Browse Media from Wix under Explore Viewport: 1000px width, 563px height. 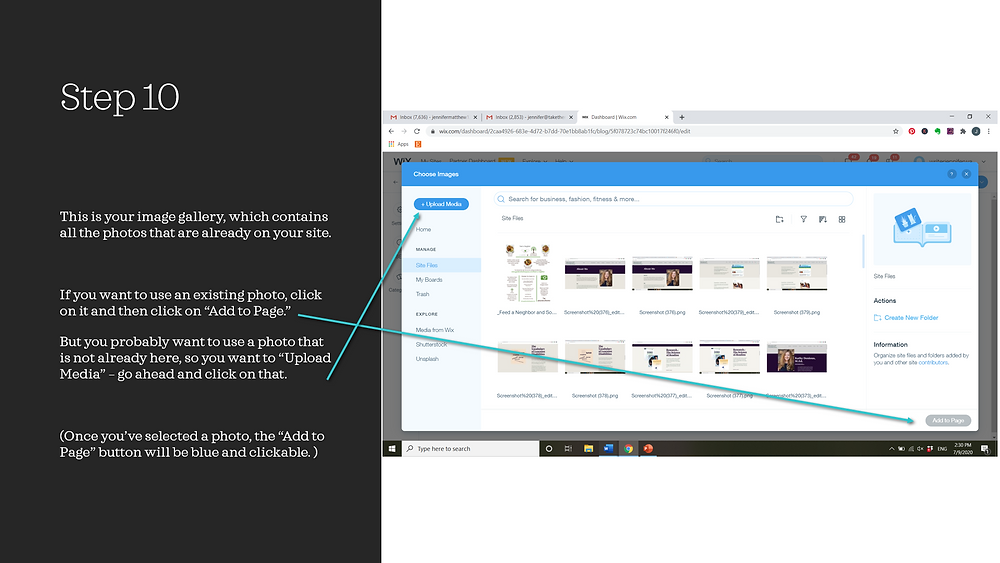[435, 330]
